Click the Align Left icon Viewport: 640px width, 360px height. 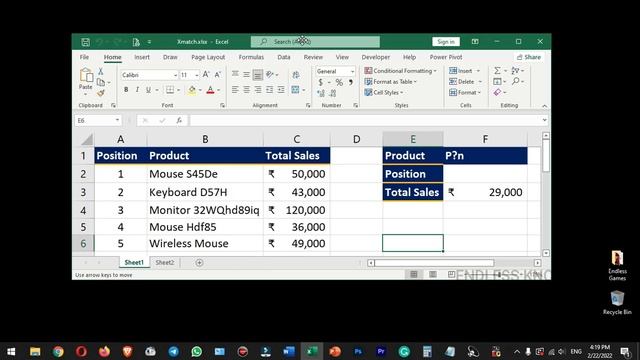[x=235, y=89]
